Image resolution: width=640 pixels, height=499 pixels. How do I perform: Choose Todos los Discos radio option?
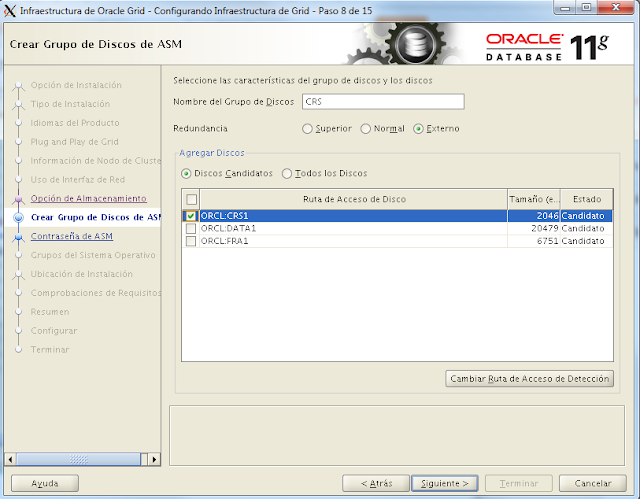[287, 174]
